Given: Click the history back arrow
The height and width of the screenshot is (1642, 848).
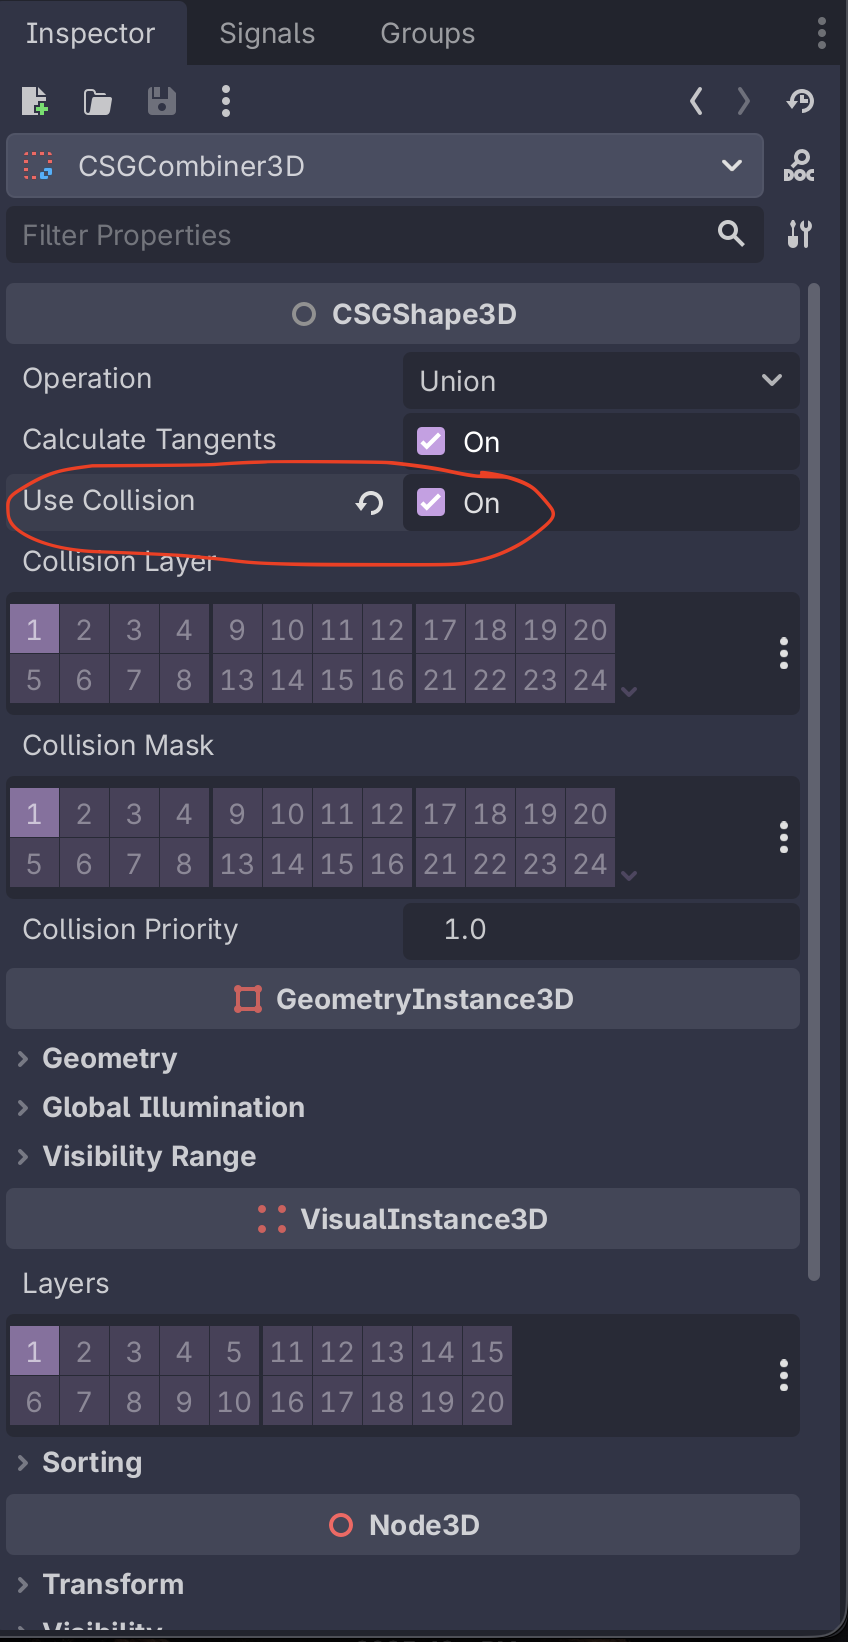Looking at the screenshot, I should 696,101.
